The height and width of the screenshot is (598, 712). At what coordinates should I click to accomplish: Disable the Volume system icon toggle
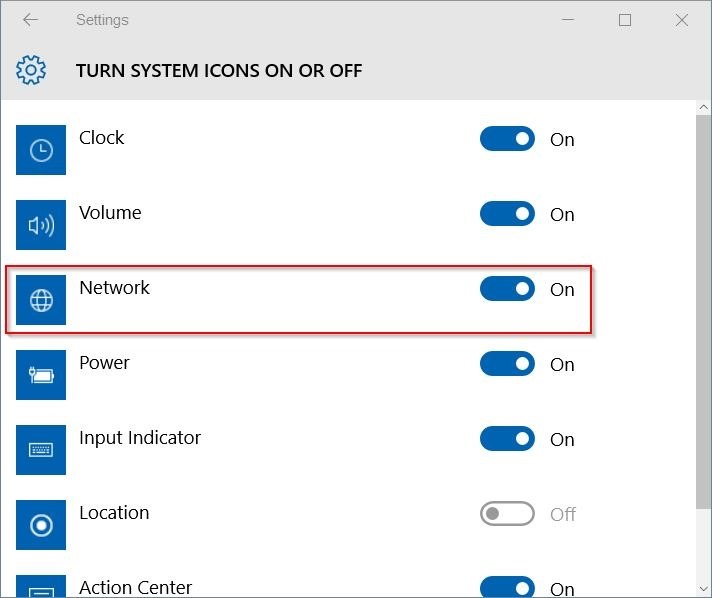click(x=507, y=214)
